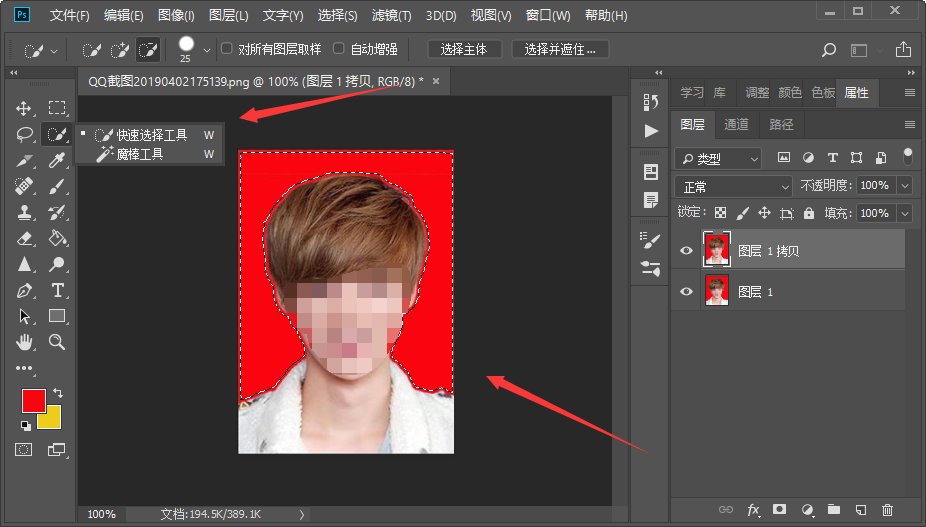Viewport: 926px width, 527px height.
Task: Select the Clone Stamp tool
Action: point(24,212)
